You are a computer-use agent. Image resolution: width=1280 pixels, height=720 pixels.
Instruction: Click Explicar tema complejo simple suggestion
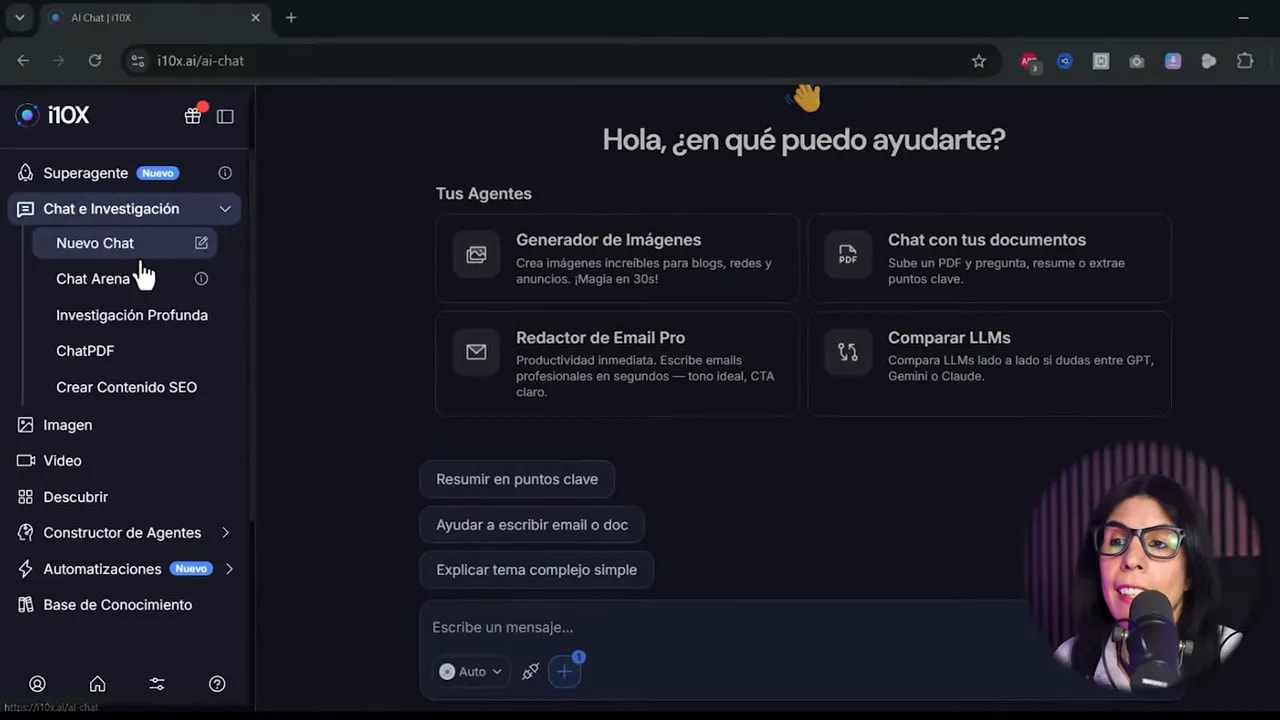(536, 570)
